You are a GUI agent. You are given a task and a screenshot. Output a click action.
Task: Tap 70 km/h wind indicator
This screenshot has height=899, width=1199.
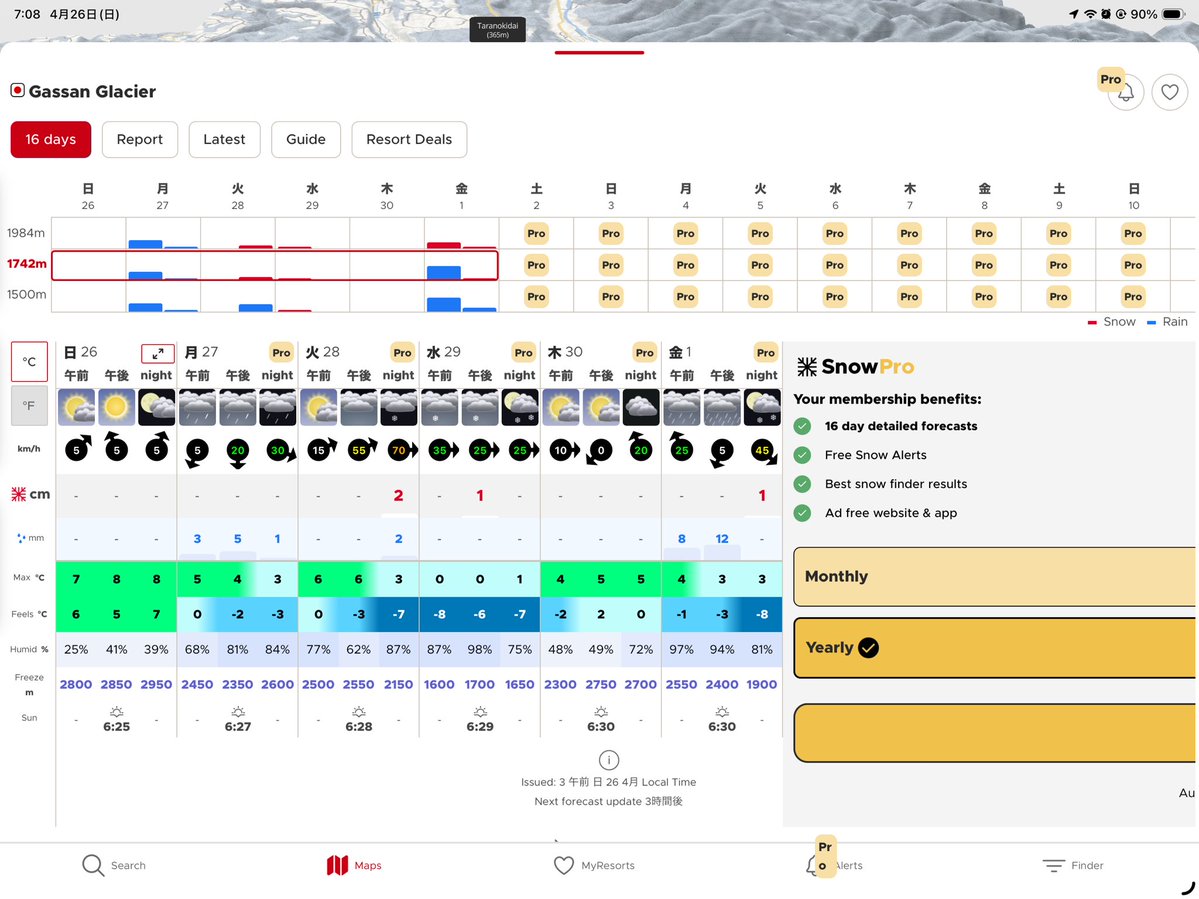pos(400,450)
